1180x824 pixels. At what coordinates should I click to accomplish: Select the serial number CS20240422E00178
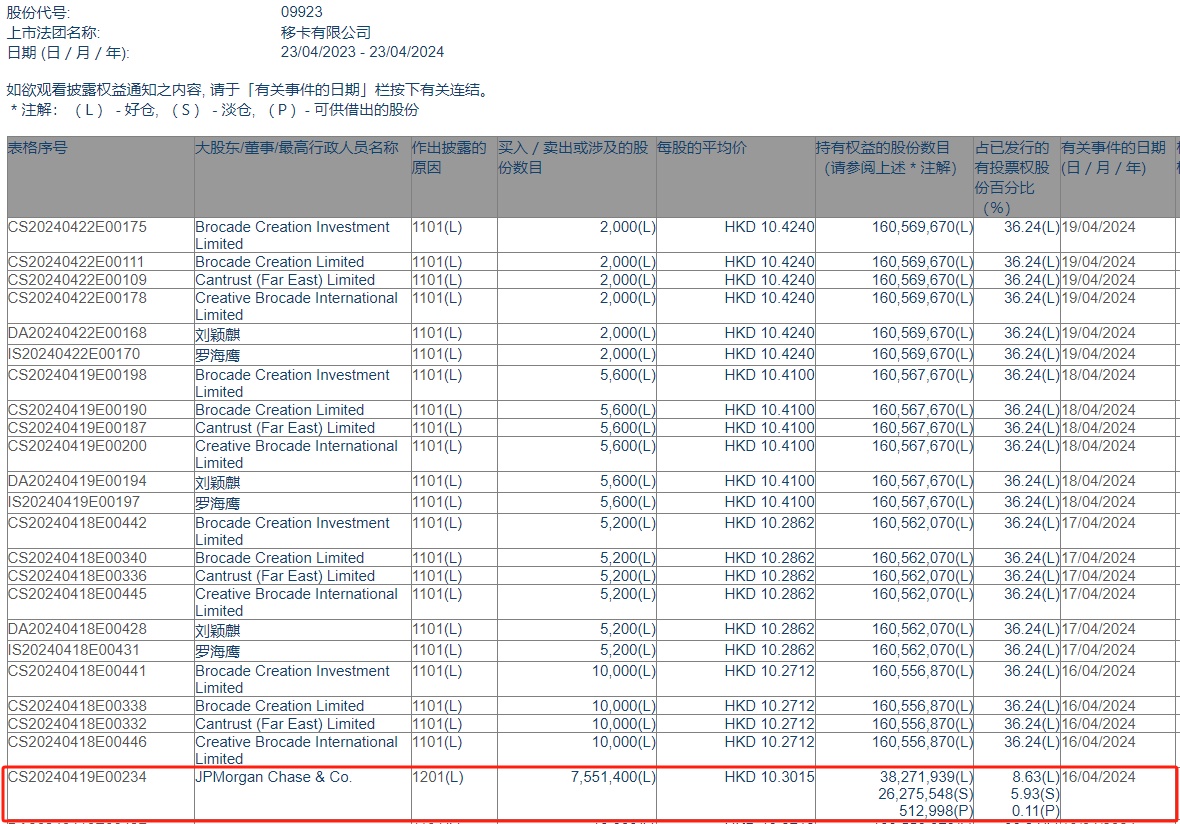click(78, 298)
